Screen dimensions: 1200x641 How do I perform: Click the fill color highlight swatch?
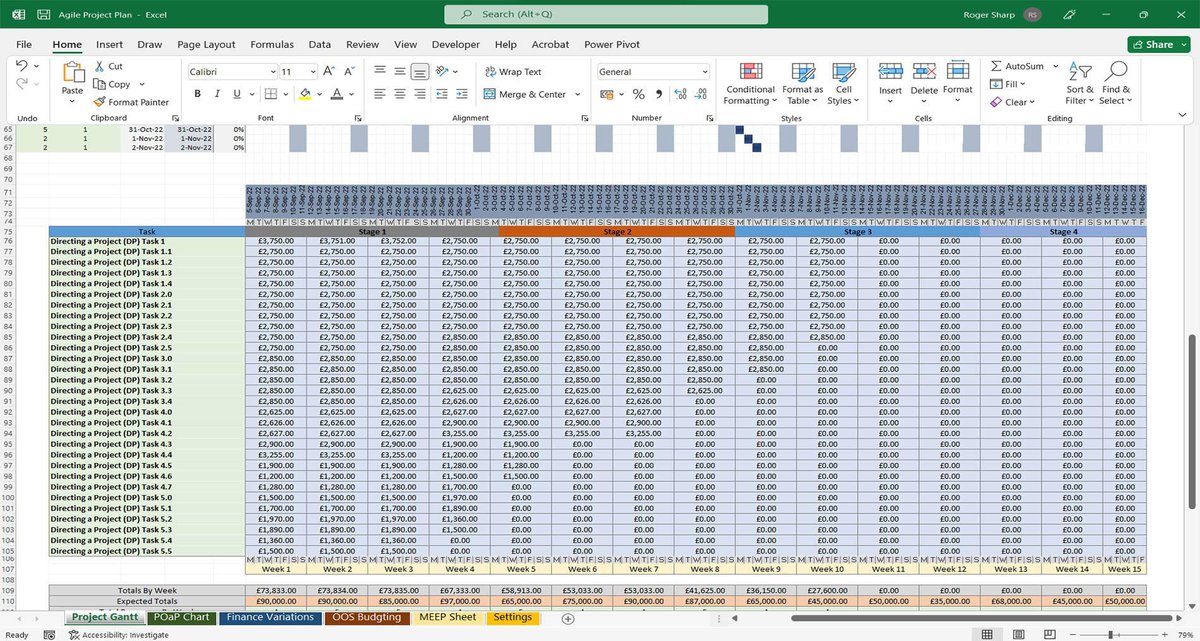pos(306,94)
